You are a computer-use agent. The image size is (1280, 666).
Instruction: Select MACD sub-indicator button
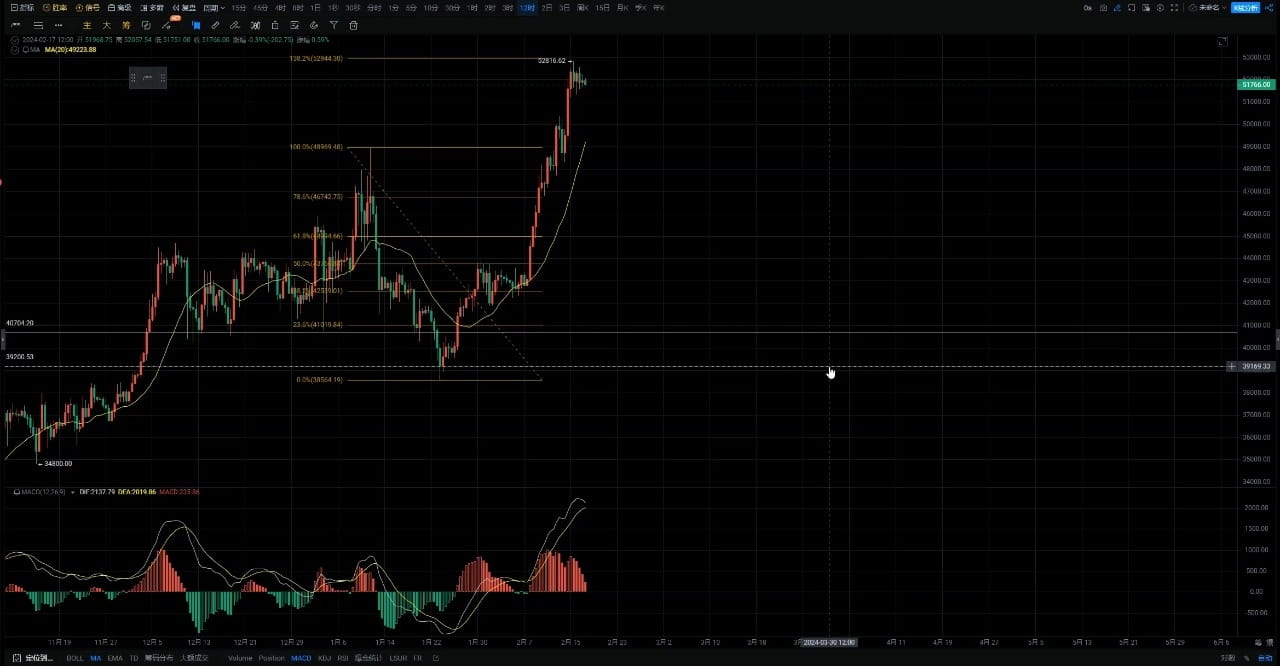(x=301, y=658)
